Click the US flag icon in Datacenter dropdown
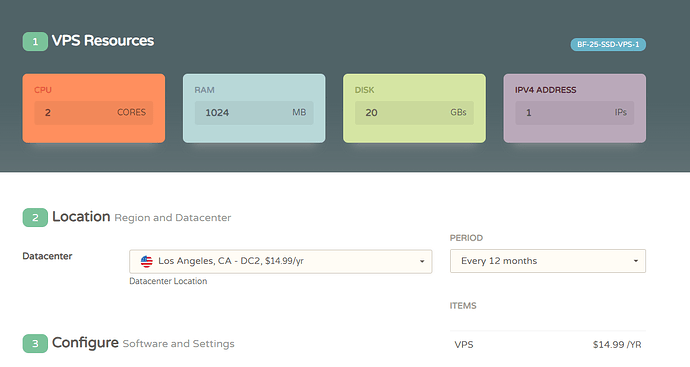This screenshot has width=690, height=367. click(x=147, y=261)
